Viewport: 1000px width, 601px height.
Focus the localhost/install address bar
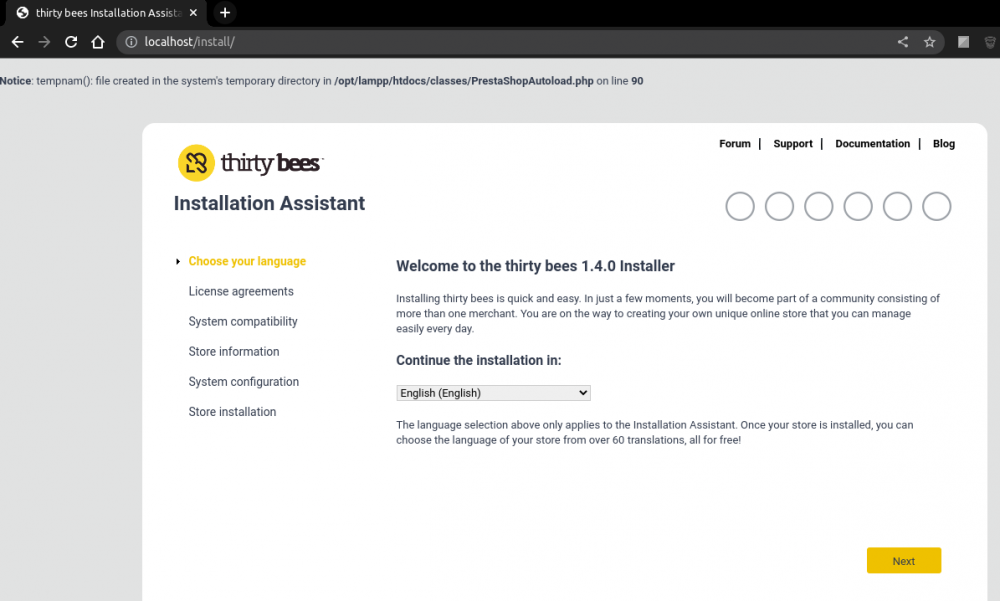pos(500,42)
